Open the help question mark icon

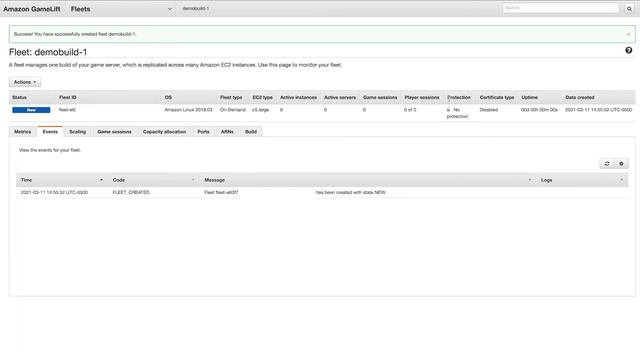point(629,50)
